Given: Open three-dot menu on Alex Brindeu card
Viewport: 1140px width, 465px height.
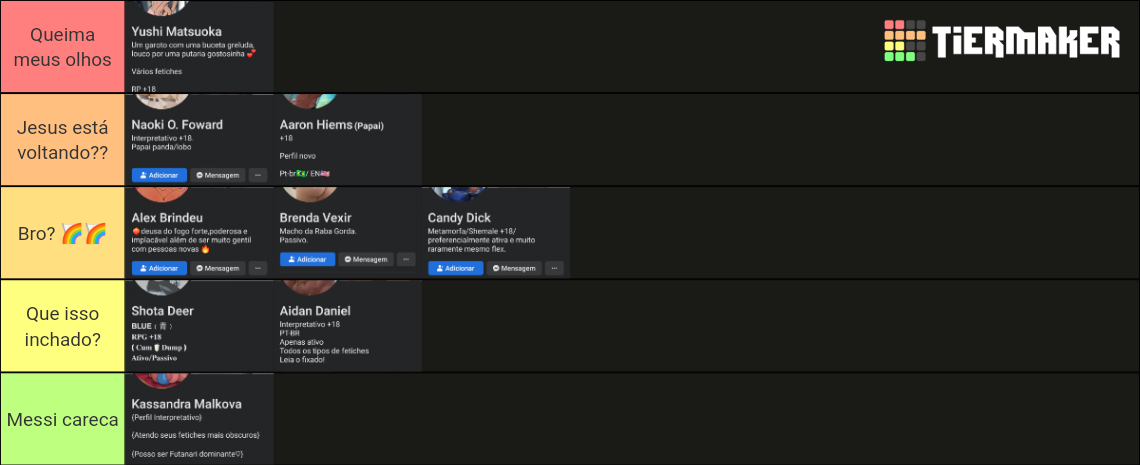Looking at the screenshot, I should point(258,268).
